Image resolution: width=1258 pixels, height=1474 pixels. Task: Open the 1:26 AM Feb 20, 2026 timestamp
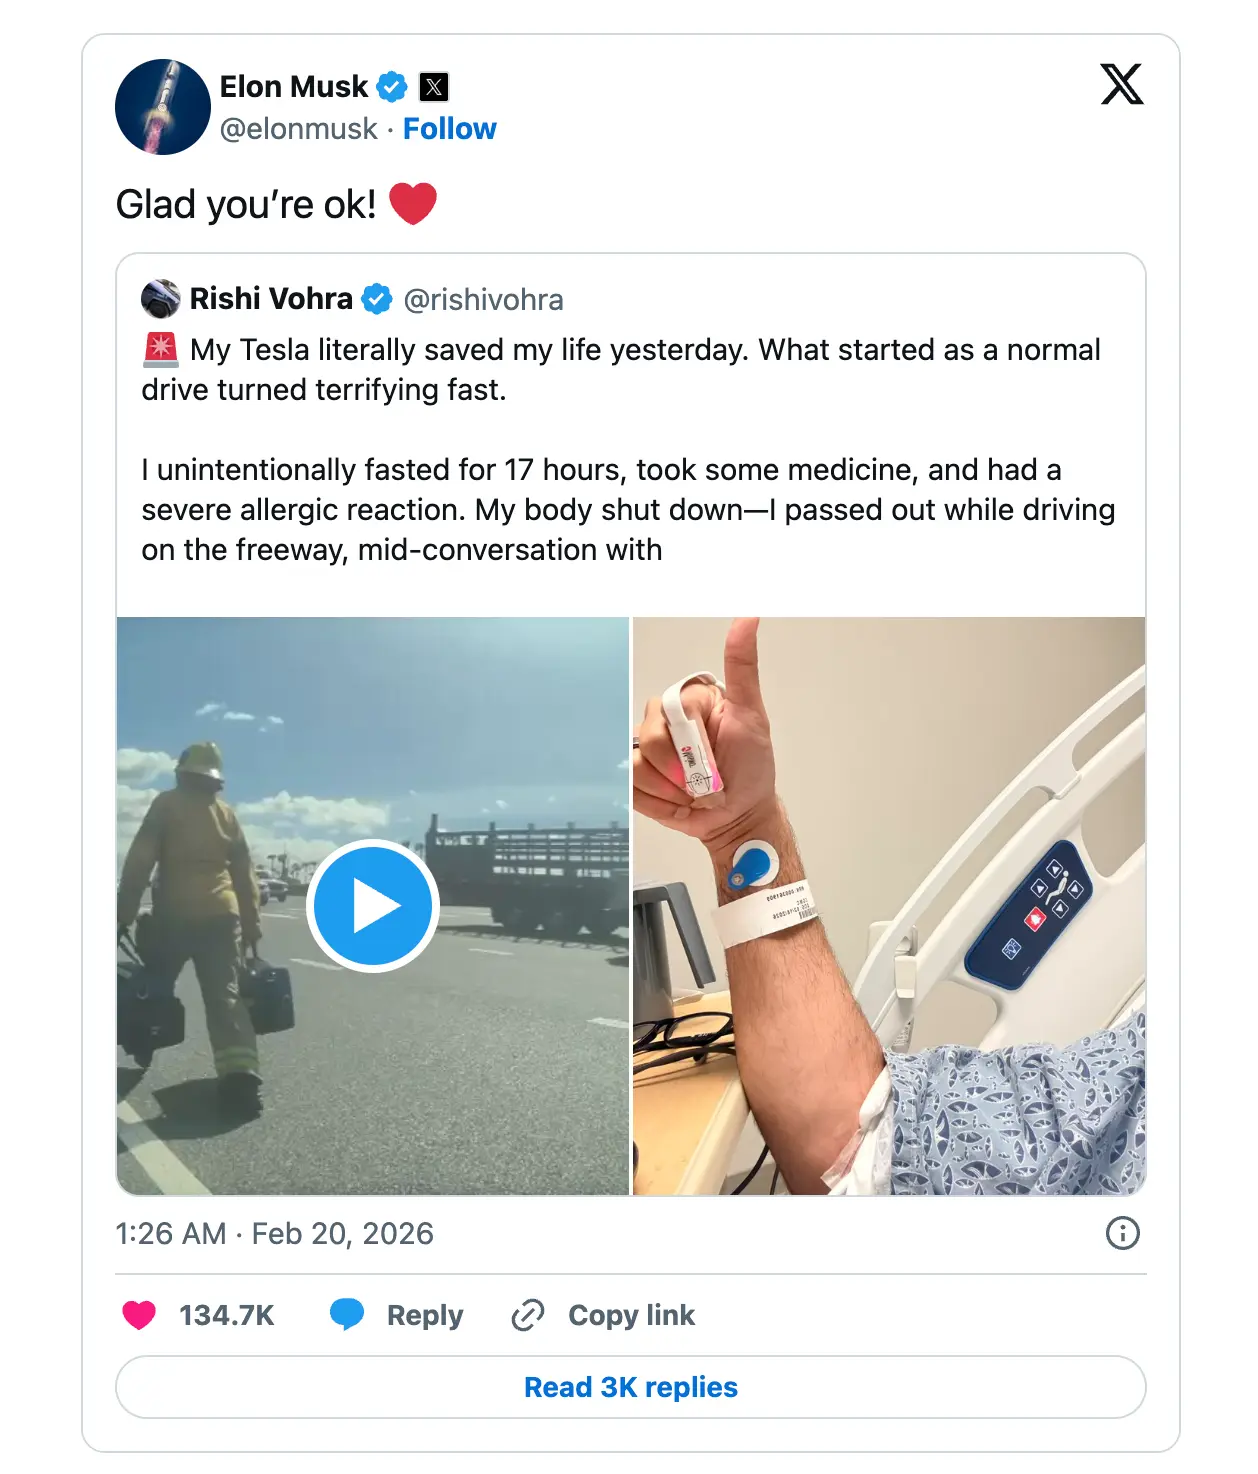(275, 1233)
